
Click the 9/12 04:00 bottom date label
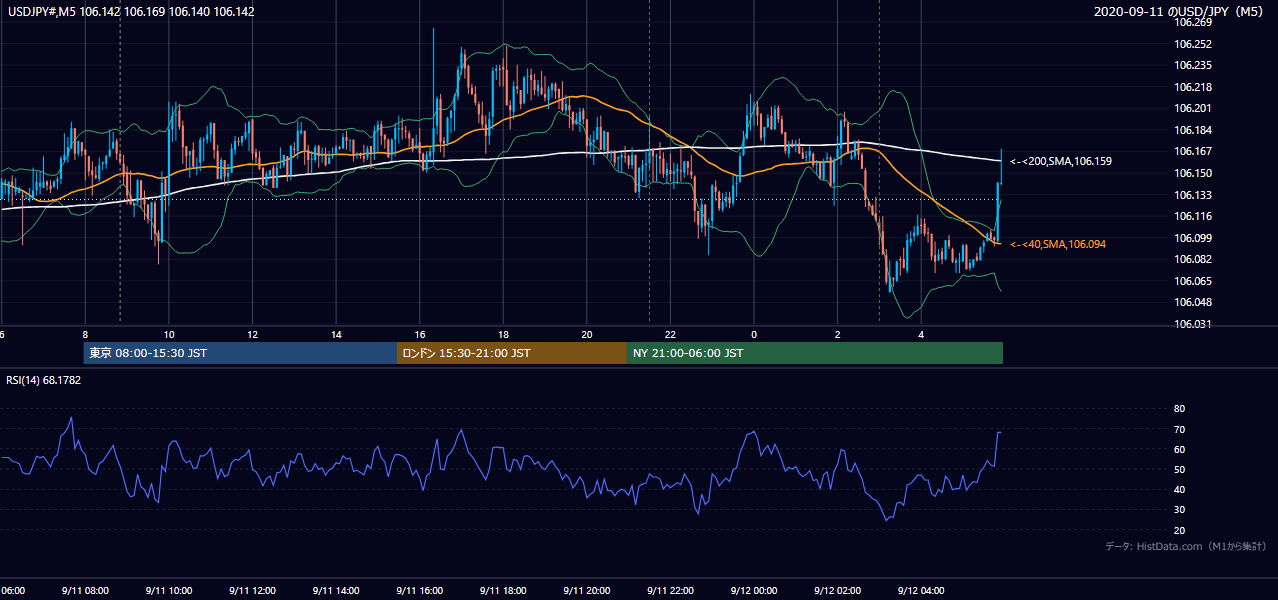tap(921, 590)
